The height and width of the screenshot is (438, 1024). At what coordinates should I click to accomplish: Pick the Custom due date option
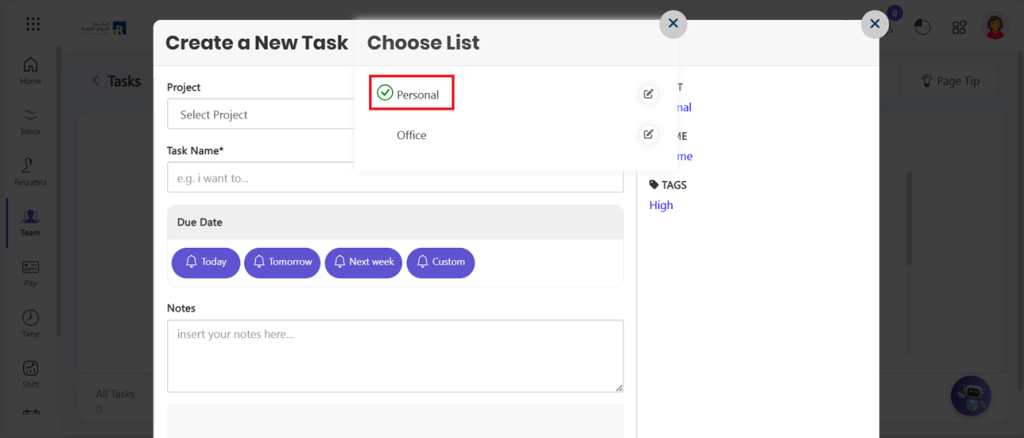[440, 262]
